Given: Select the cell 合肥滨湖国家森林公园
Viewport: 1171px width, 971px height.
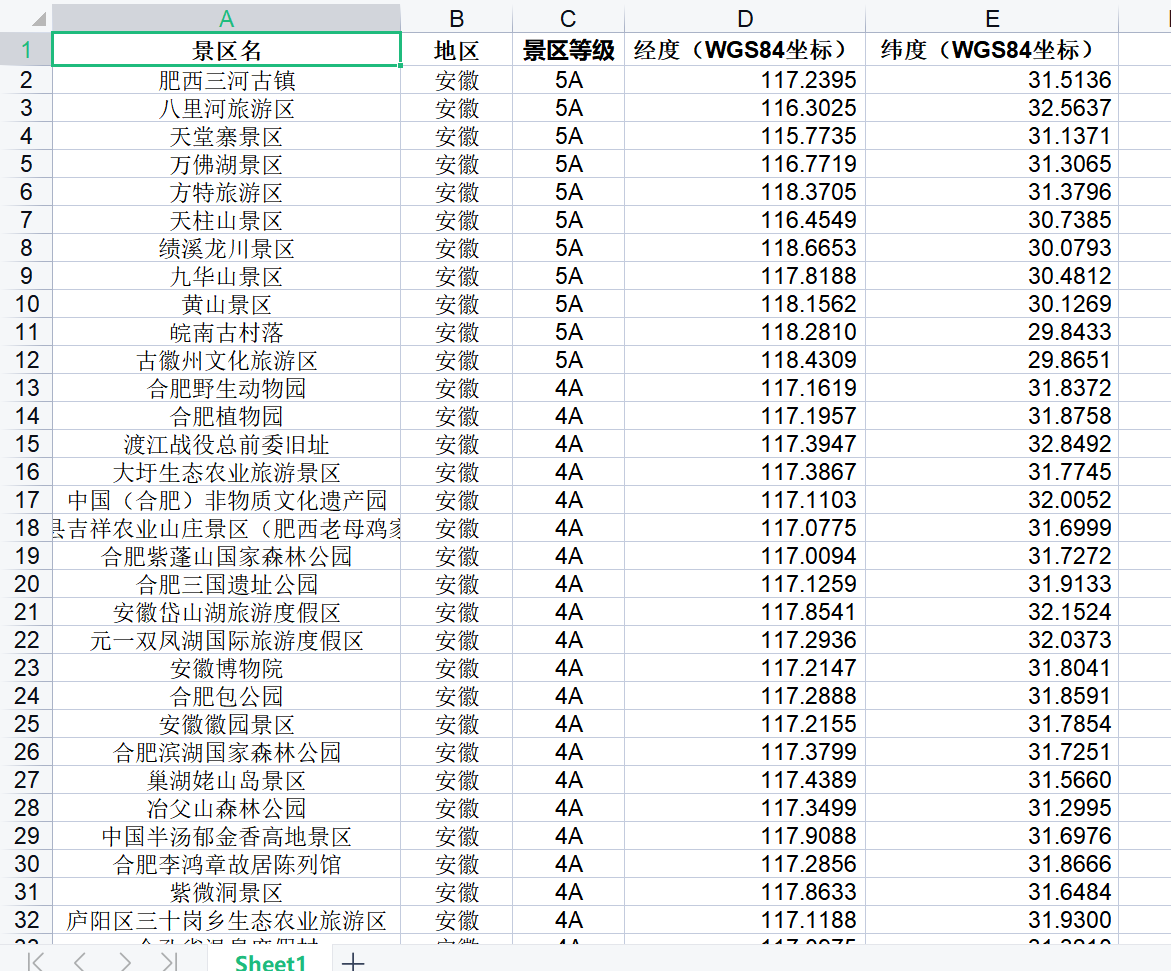Looking at the screenshot, I should point(226,752).
